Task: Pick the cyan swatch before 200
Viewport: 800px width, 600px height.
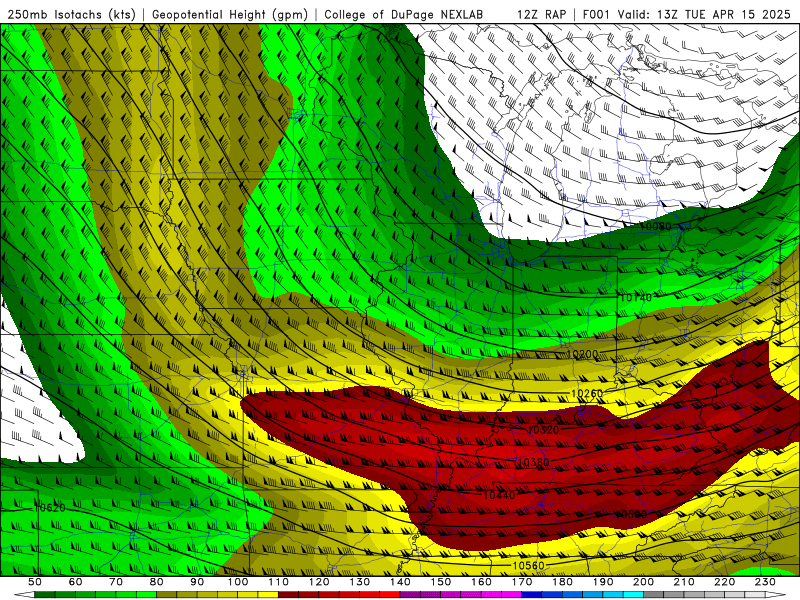Action: point(633,595)
